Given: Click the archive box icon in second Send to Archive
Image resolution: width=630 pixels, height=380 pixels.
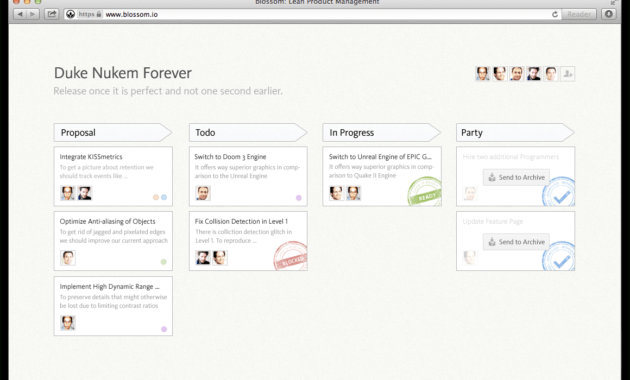Looking at the screenshot, I should coord(492,242).
